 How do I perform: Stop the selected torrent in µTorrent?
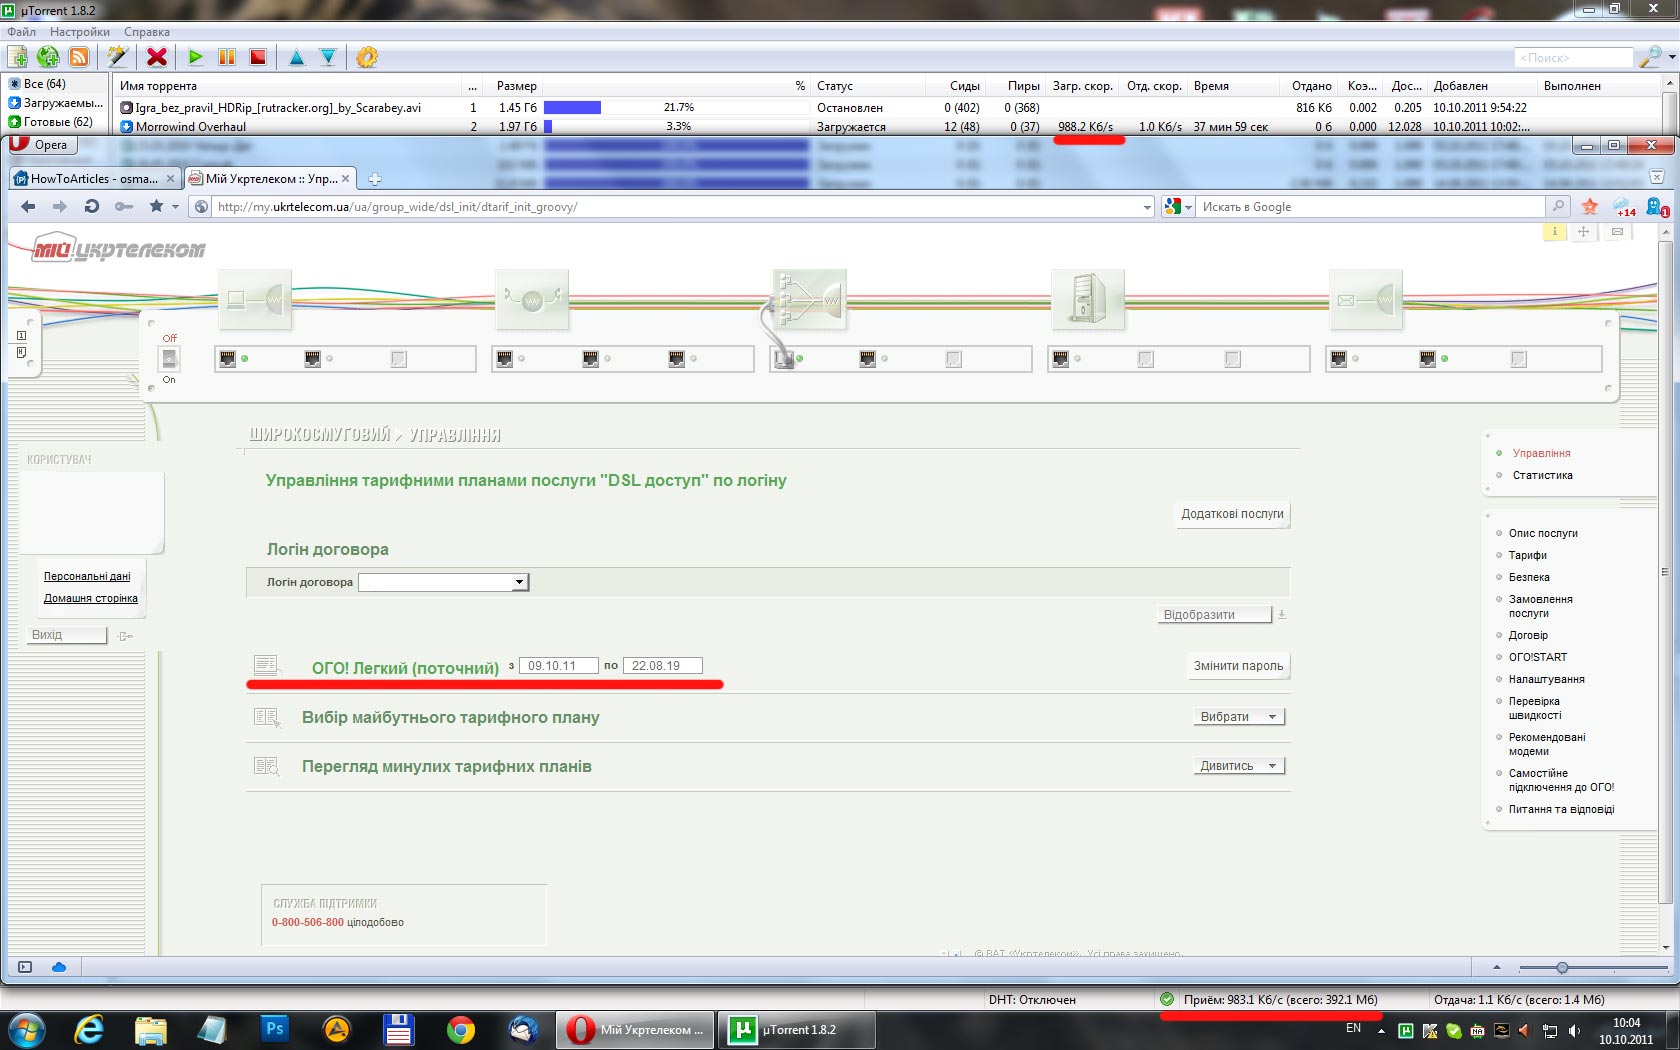258,57
